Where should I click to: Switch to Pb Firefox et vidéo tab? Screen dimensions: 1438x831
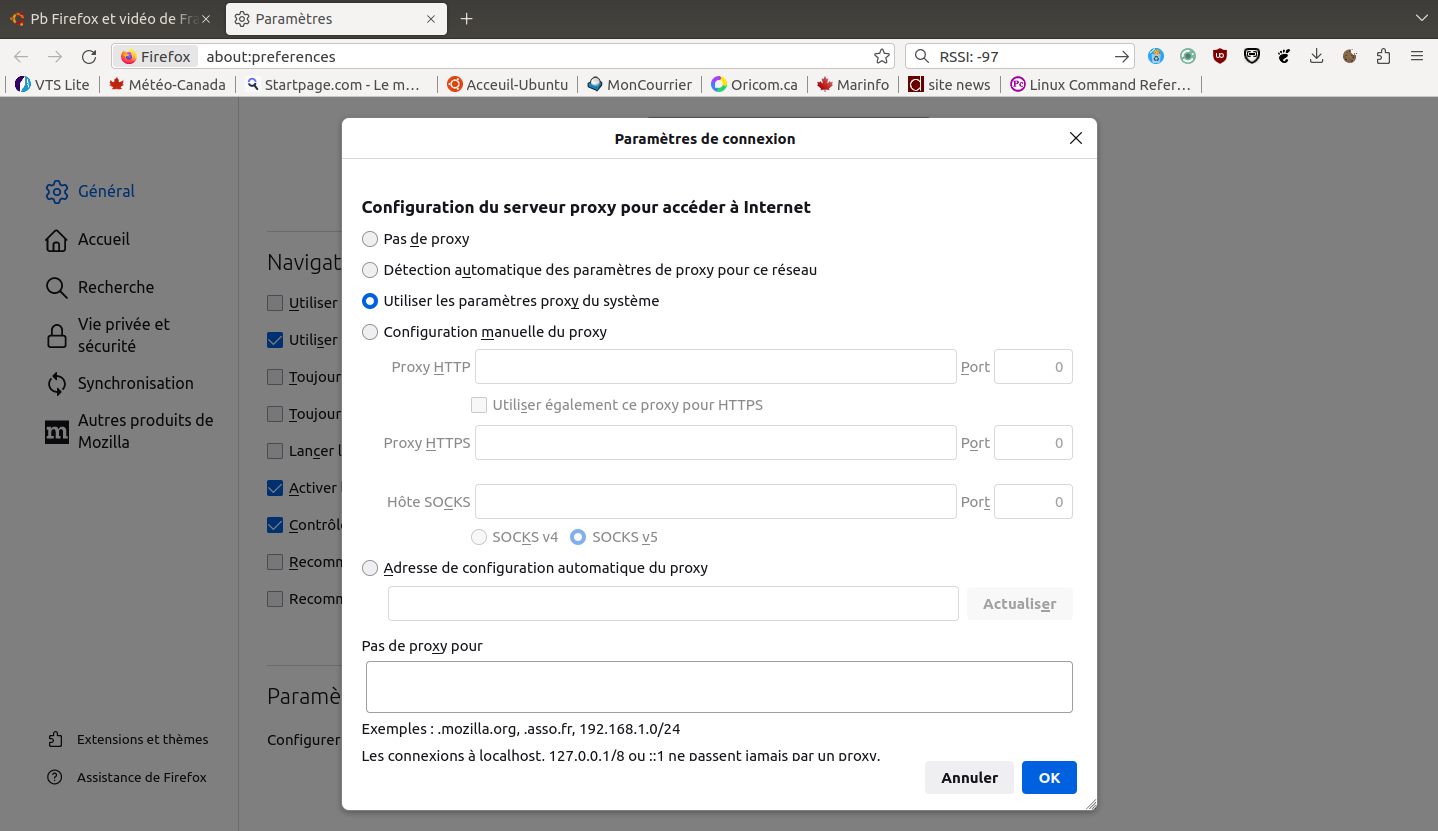coord(112,19)
